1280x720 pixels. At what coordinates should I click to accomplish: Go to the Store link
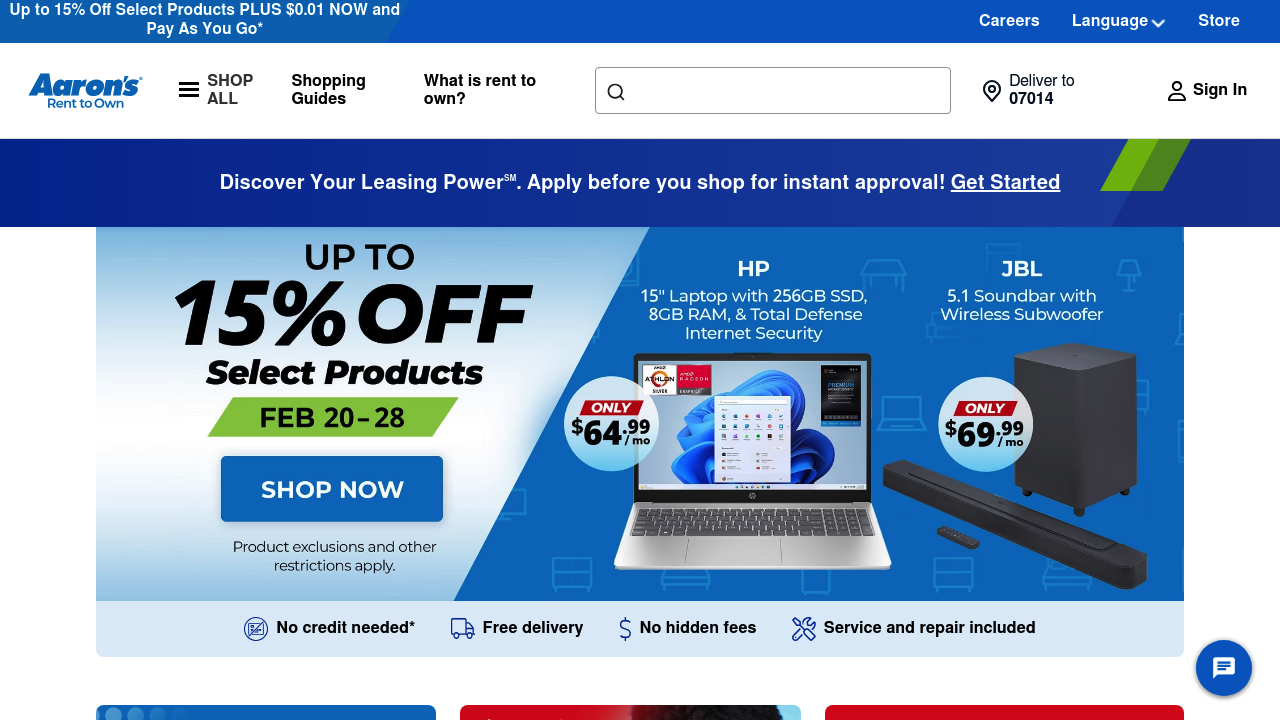[1219, 21]
